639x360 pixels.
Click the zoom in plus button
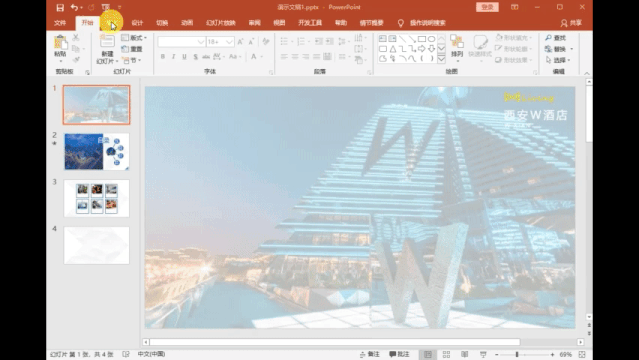click(x=552, y=354)
